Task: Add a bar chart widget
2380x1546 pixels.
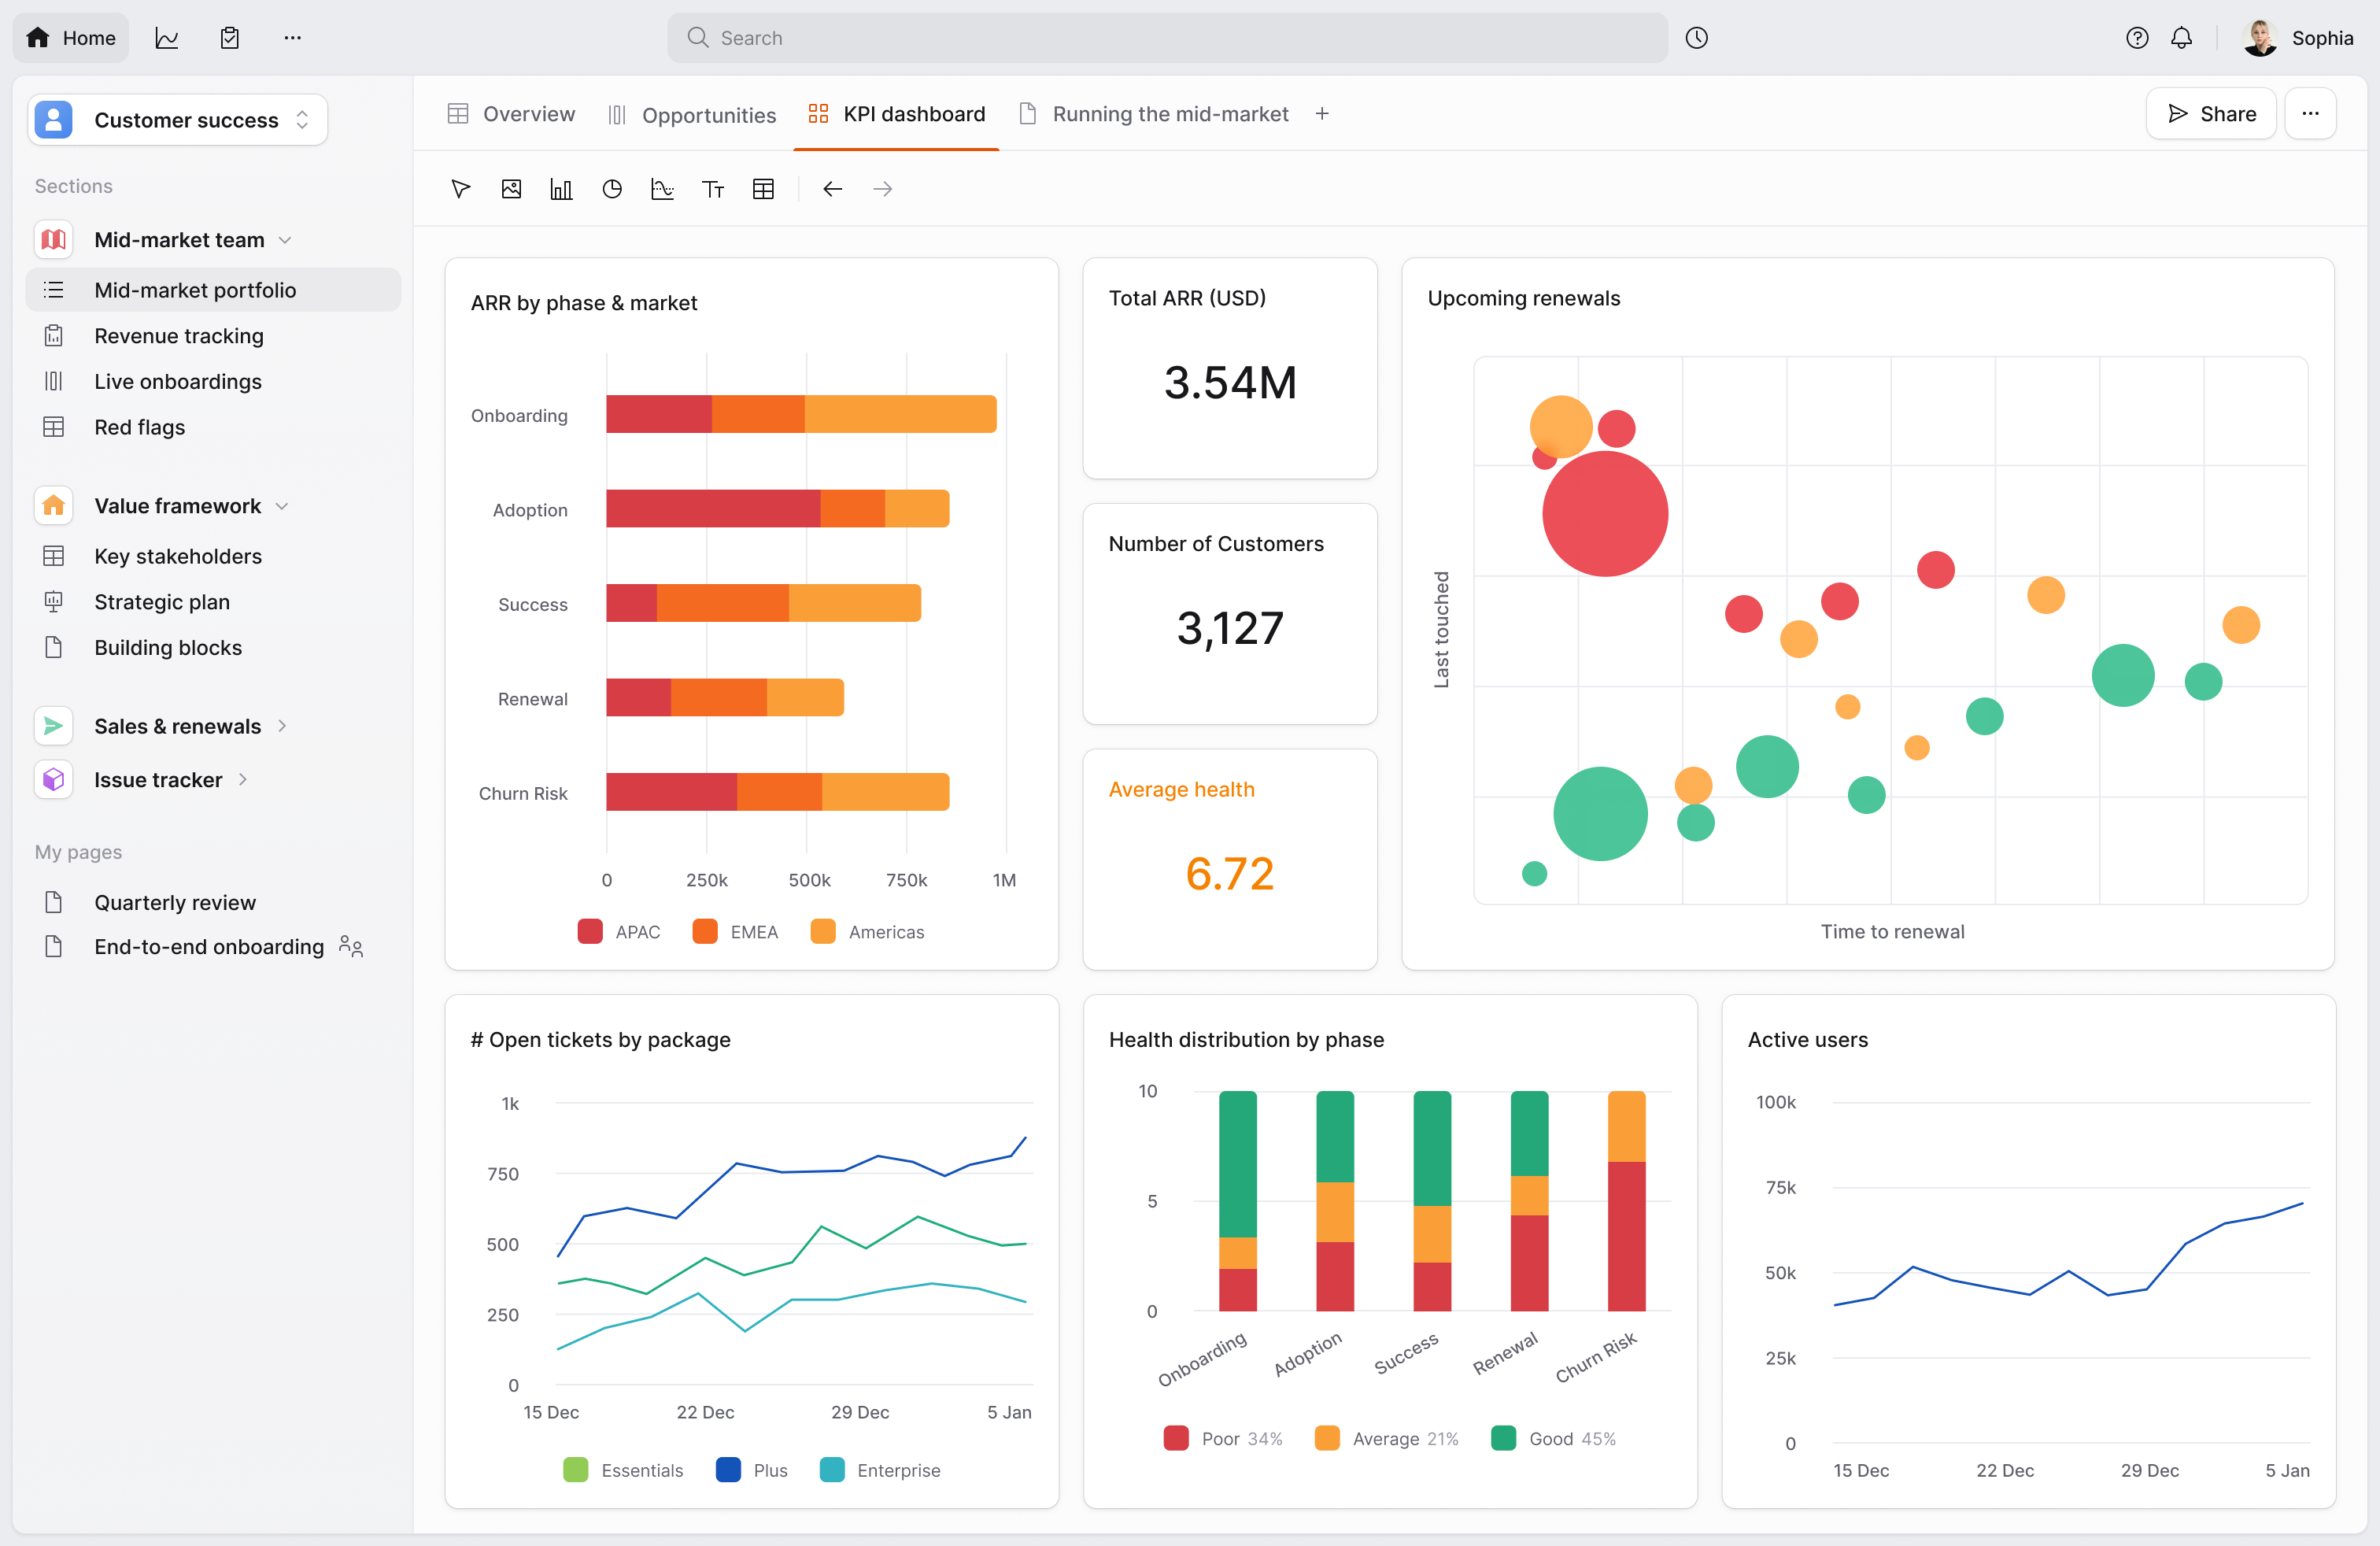Action: click(561, 189)
